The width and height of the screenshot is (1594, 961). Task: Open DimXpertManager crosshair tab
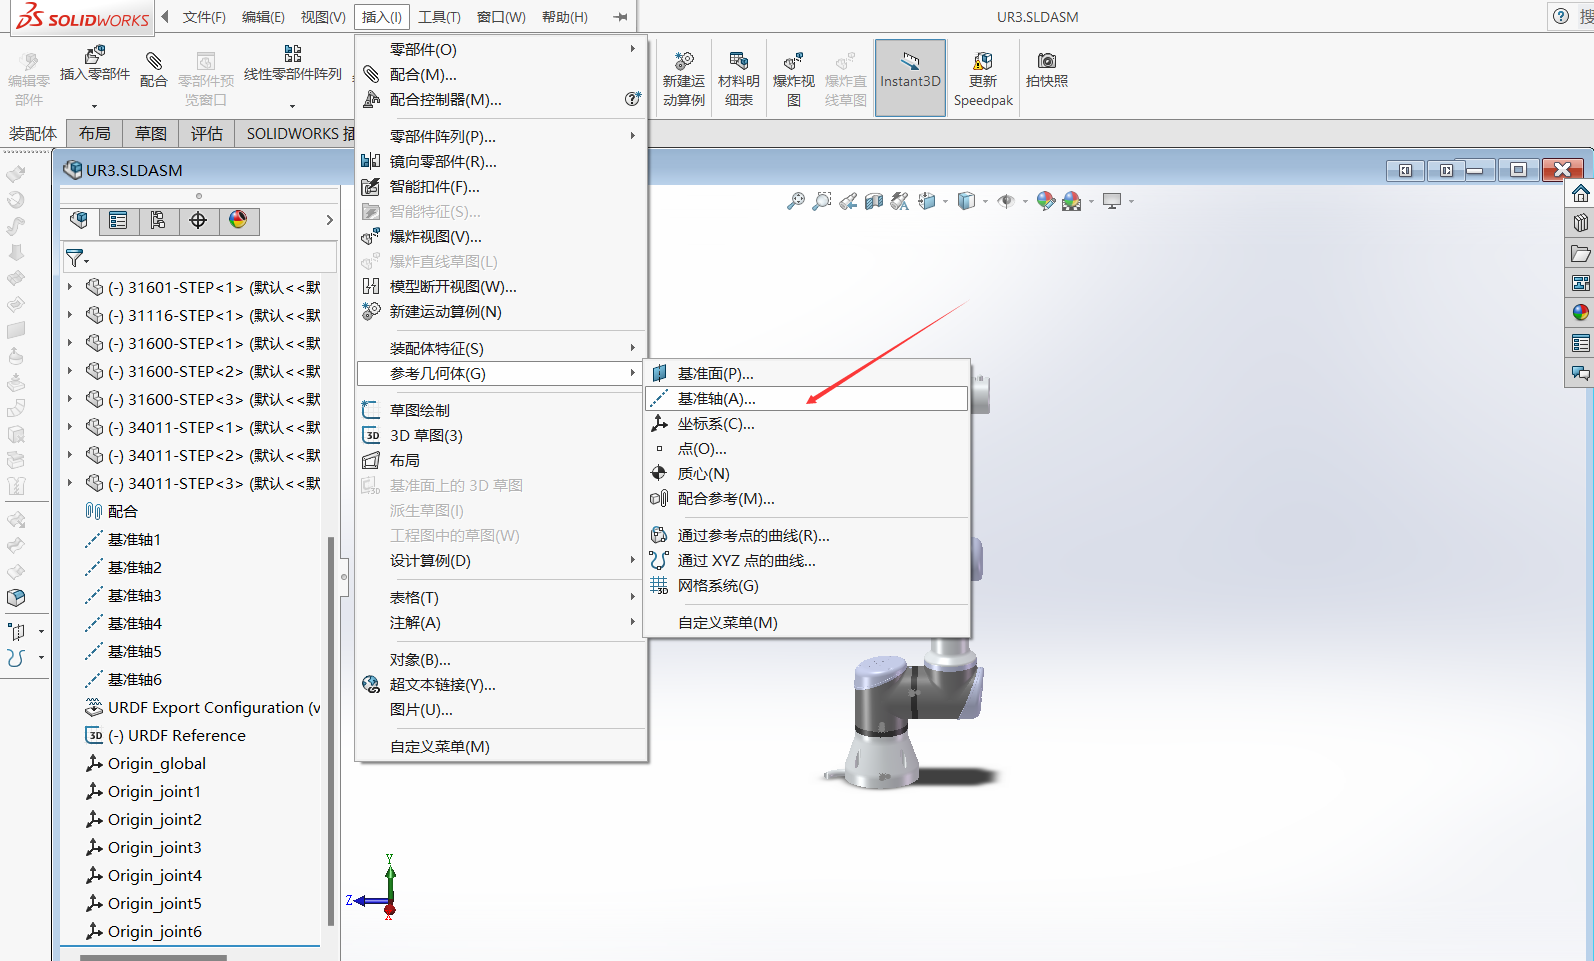(198, 220)
